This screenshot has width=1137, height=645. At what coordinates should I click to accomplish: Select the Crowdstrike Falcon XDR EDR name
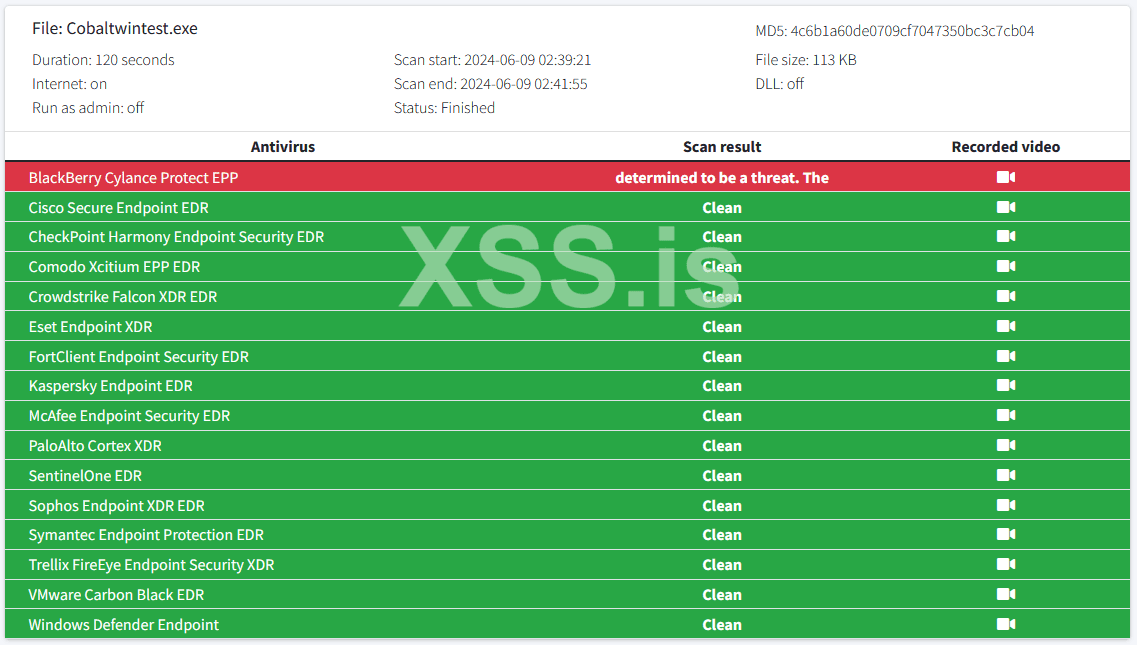pyautogui.click(x=123, y=297)
